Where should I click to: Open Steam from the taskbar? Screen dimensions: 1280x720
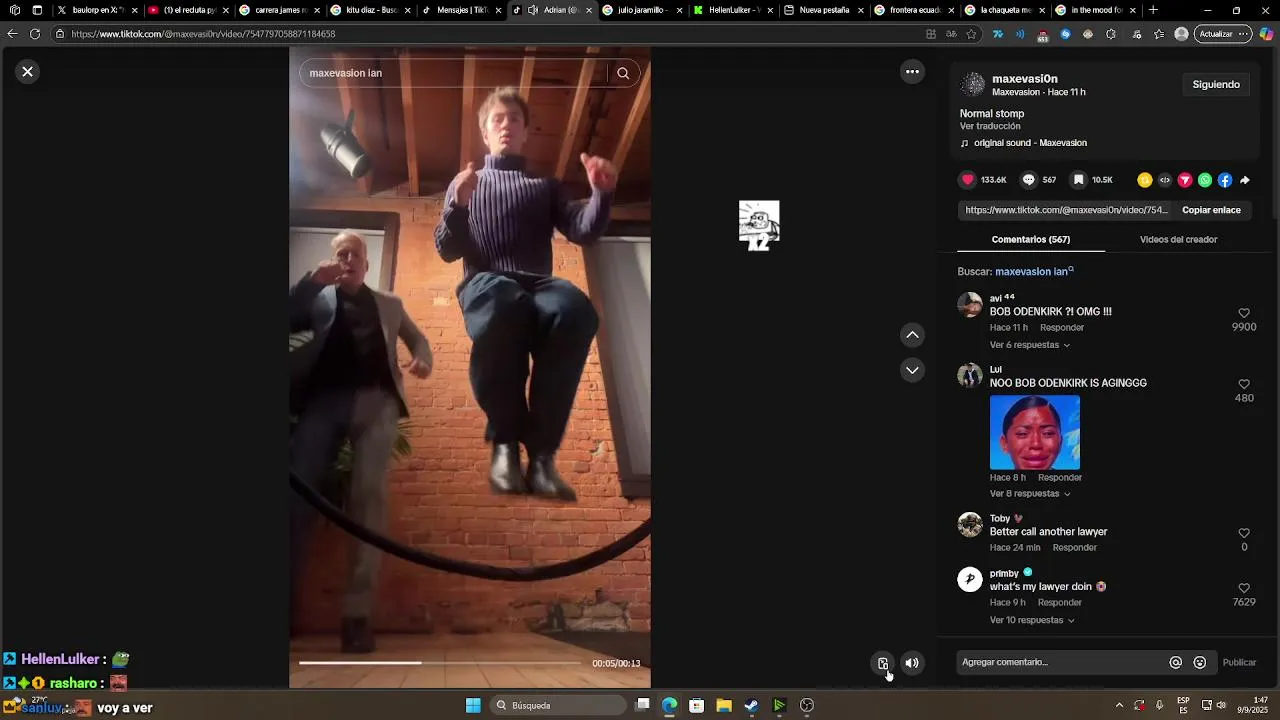coord(751,705)
